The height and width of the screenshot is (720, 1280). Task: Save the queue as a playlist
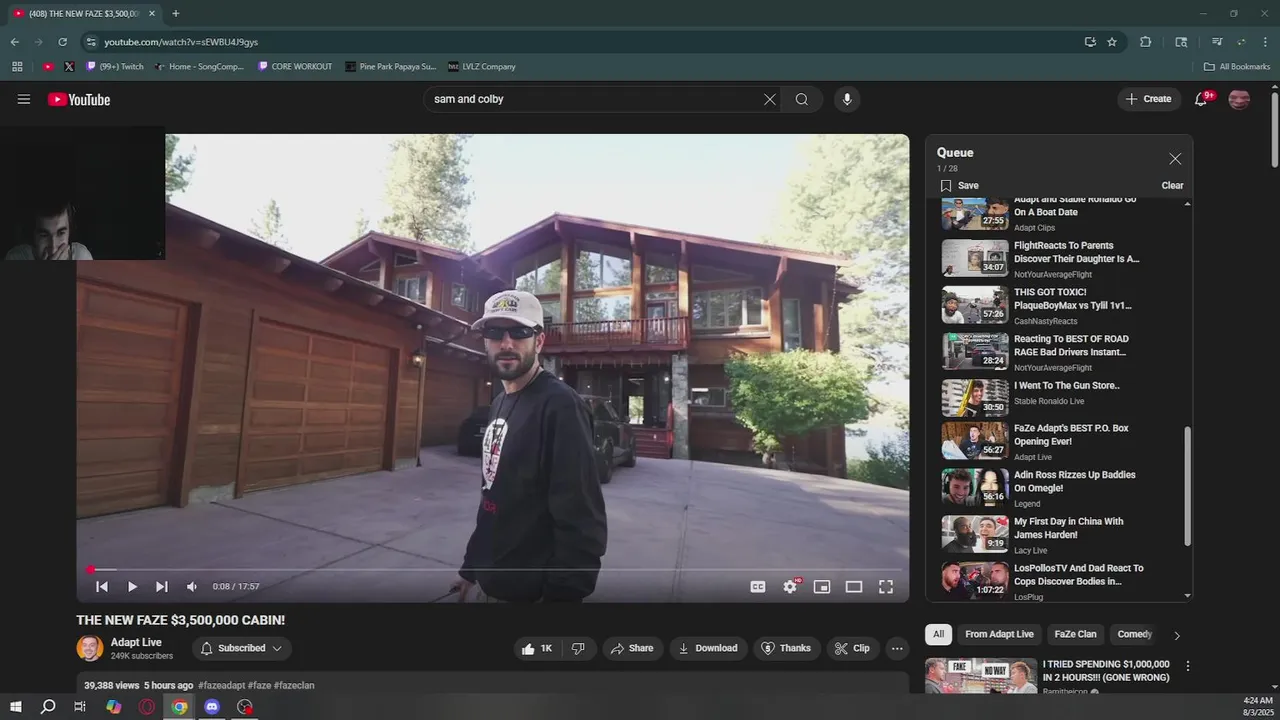click(x=959, y=185)
